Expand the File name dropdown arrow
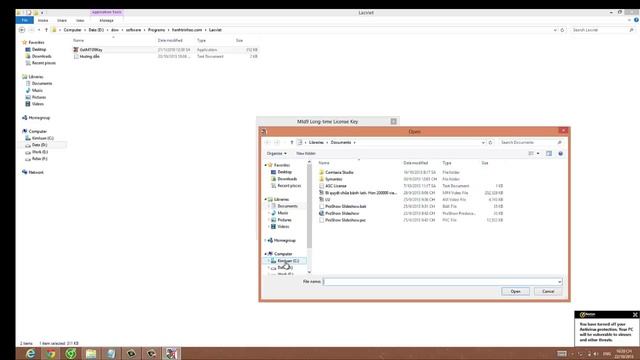Viewport: 640px width, 360px height. [559, 282]
